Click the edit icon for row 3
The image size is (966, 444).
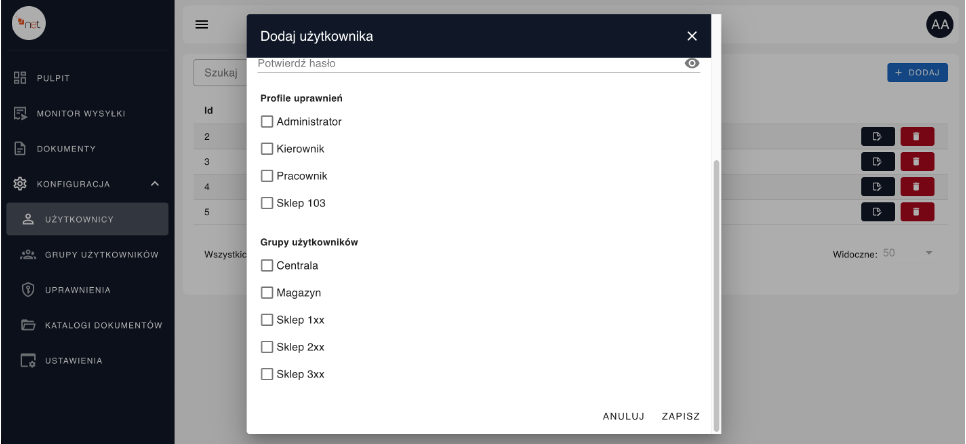(877, 162)
